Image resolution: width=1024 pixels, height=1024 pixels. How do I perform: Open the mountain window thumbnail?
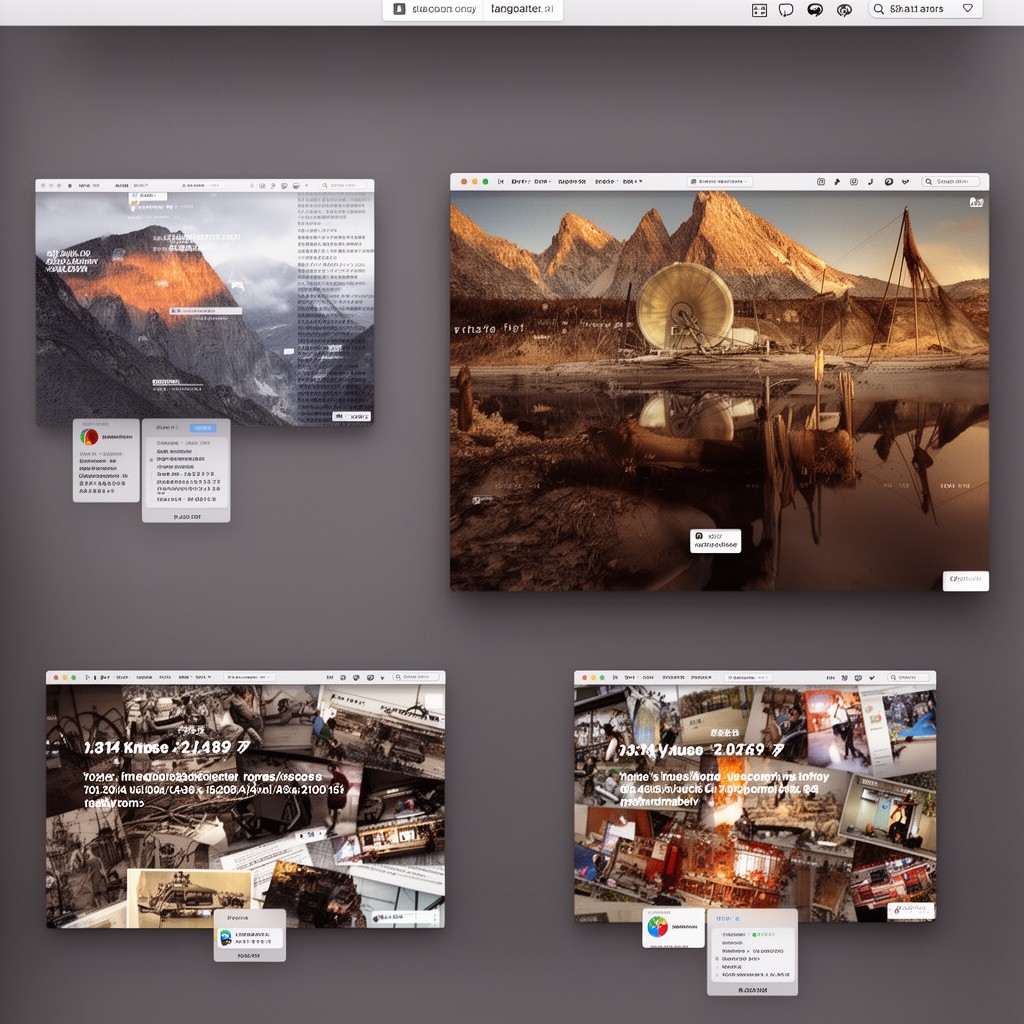[x=205, y=302]
